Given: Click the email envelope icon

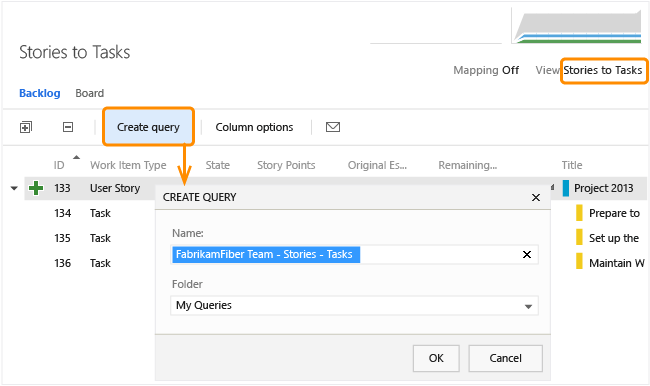Looking at the screenshot, I should click(x=333, y=127).
